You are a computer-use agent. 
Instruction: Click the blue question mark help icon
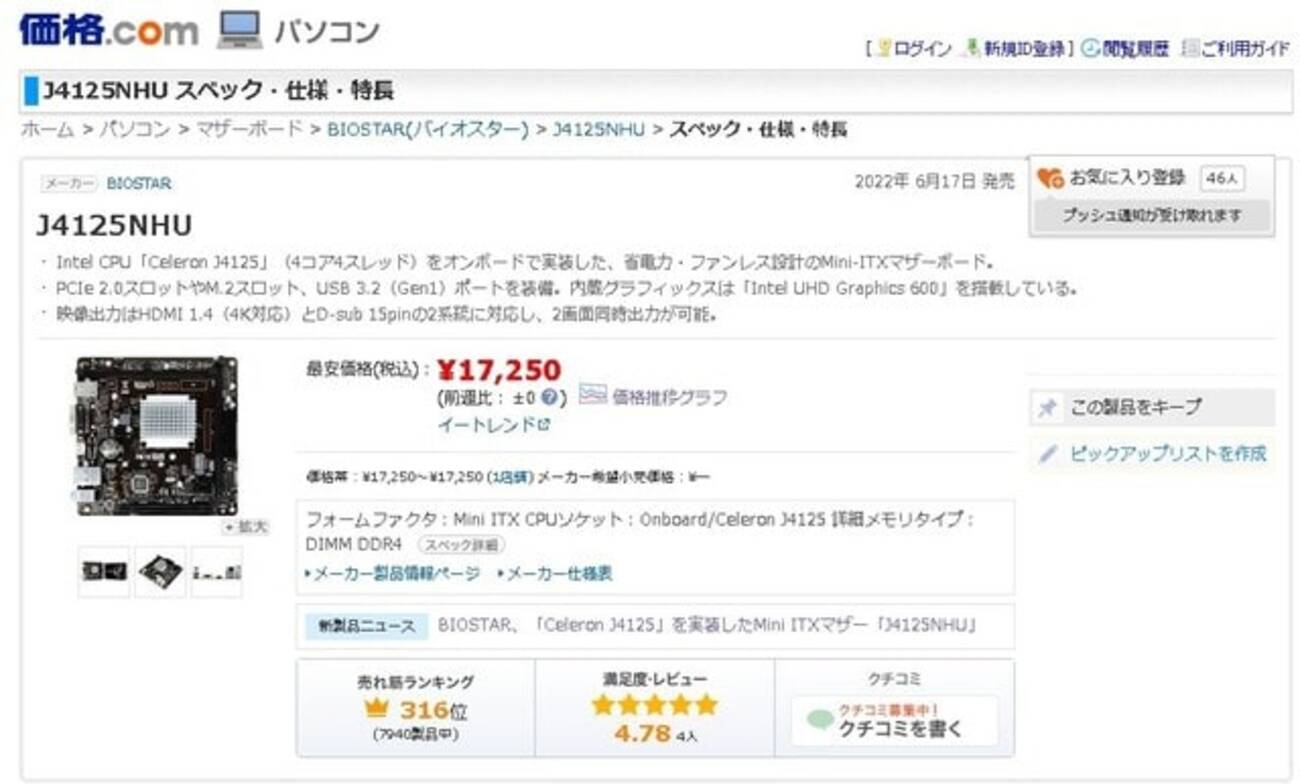point(548,397)
